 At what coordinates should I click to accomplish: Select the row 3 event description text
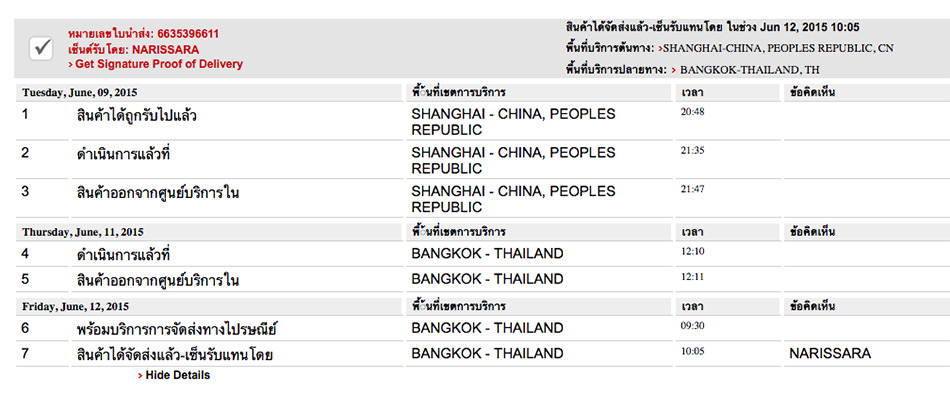pos(158,191)
